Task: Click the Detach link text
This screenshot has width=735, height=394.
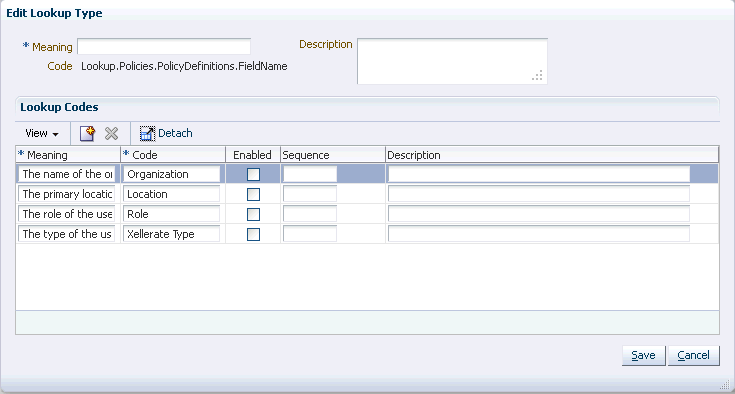Action: pyautogui.click(x=175, y=134)
